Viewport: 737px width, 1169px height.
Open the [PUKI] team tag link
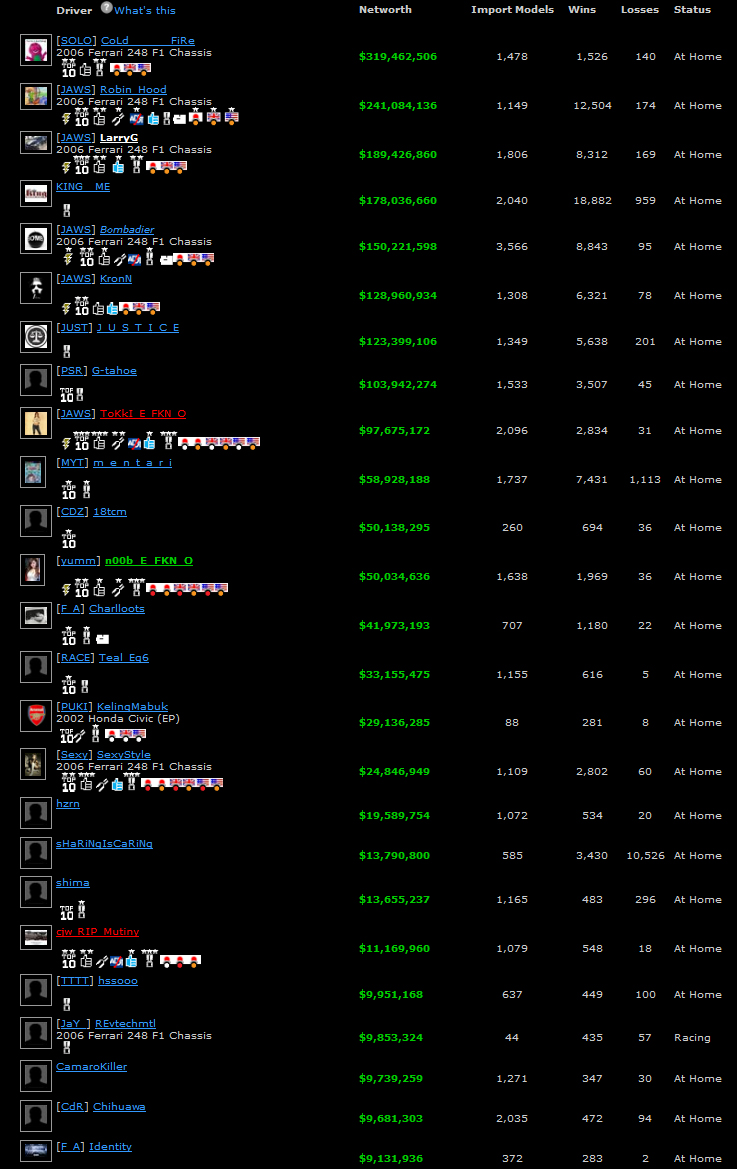coord(75,707)
